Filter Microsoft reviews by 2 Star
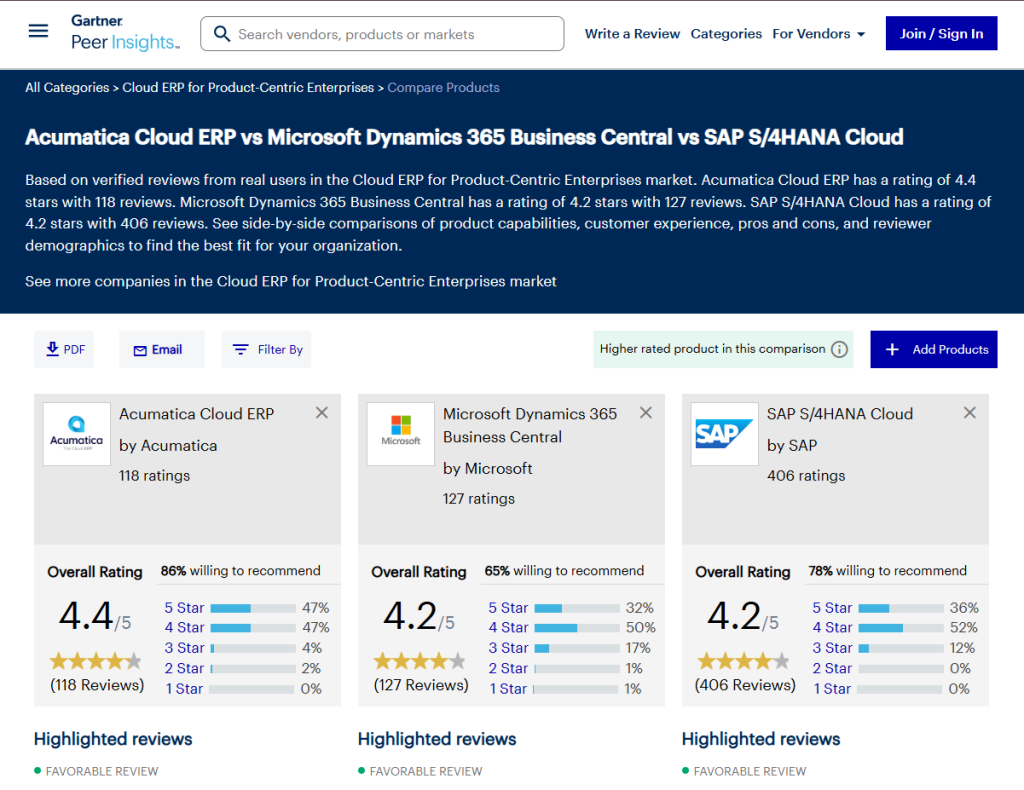Viewport: 1024px width, 790px height. point(508,668)
